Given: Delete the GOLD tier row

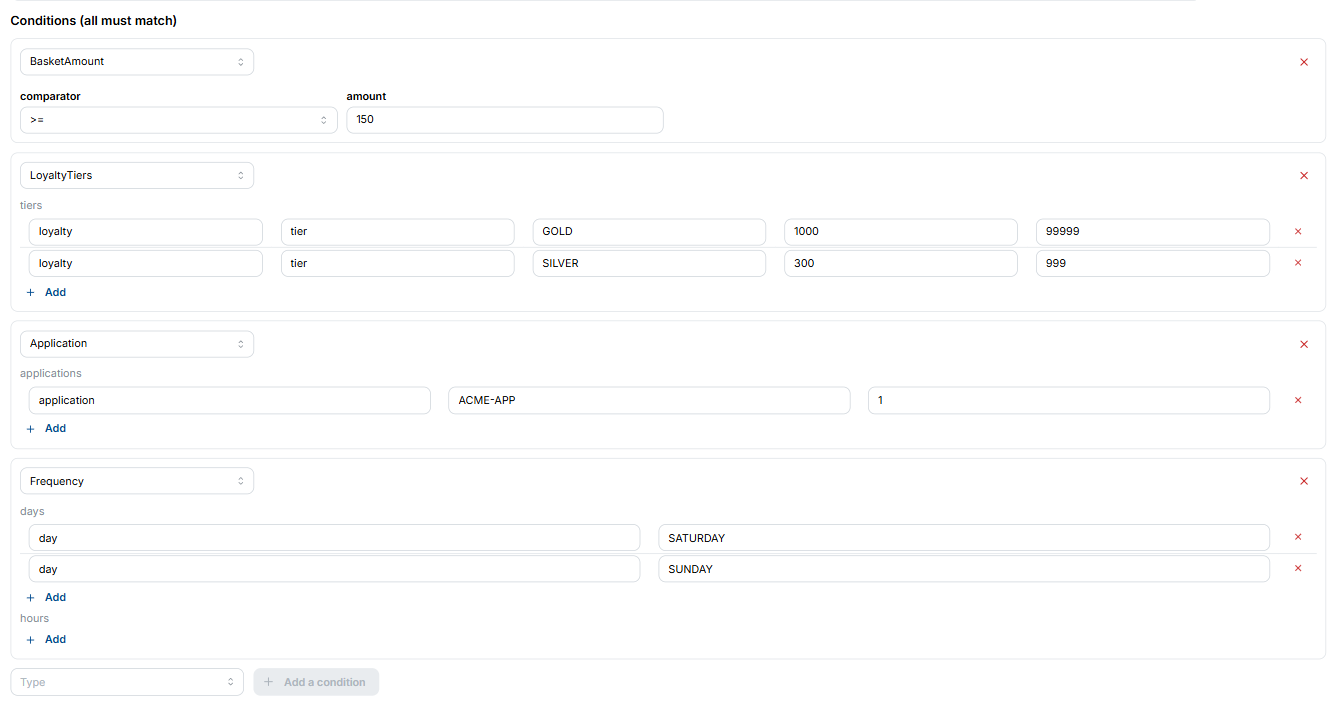Looking at the screenshot, I should click(1298, 231).
